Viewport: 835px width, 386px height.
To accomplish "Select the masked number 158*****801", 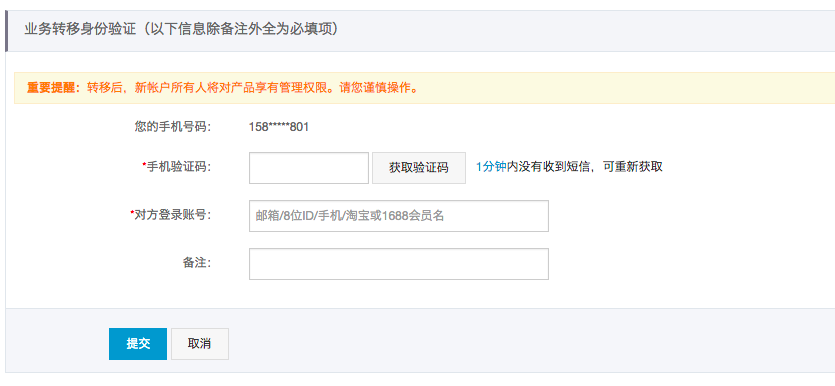I will point(279,127).
